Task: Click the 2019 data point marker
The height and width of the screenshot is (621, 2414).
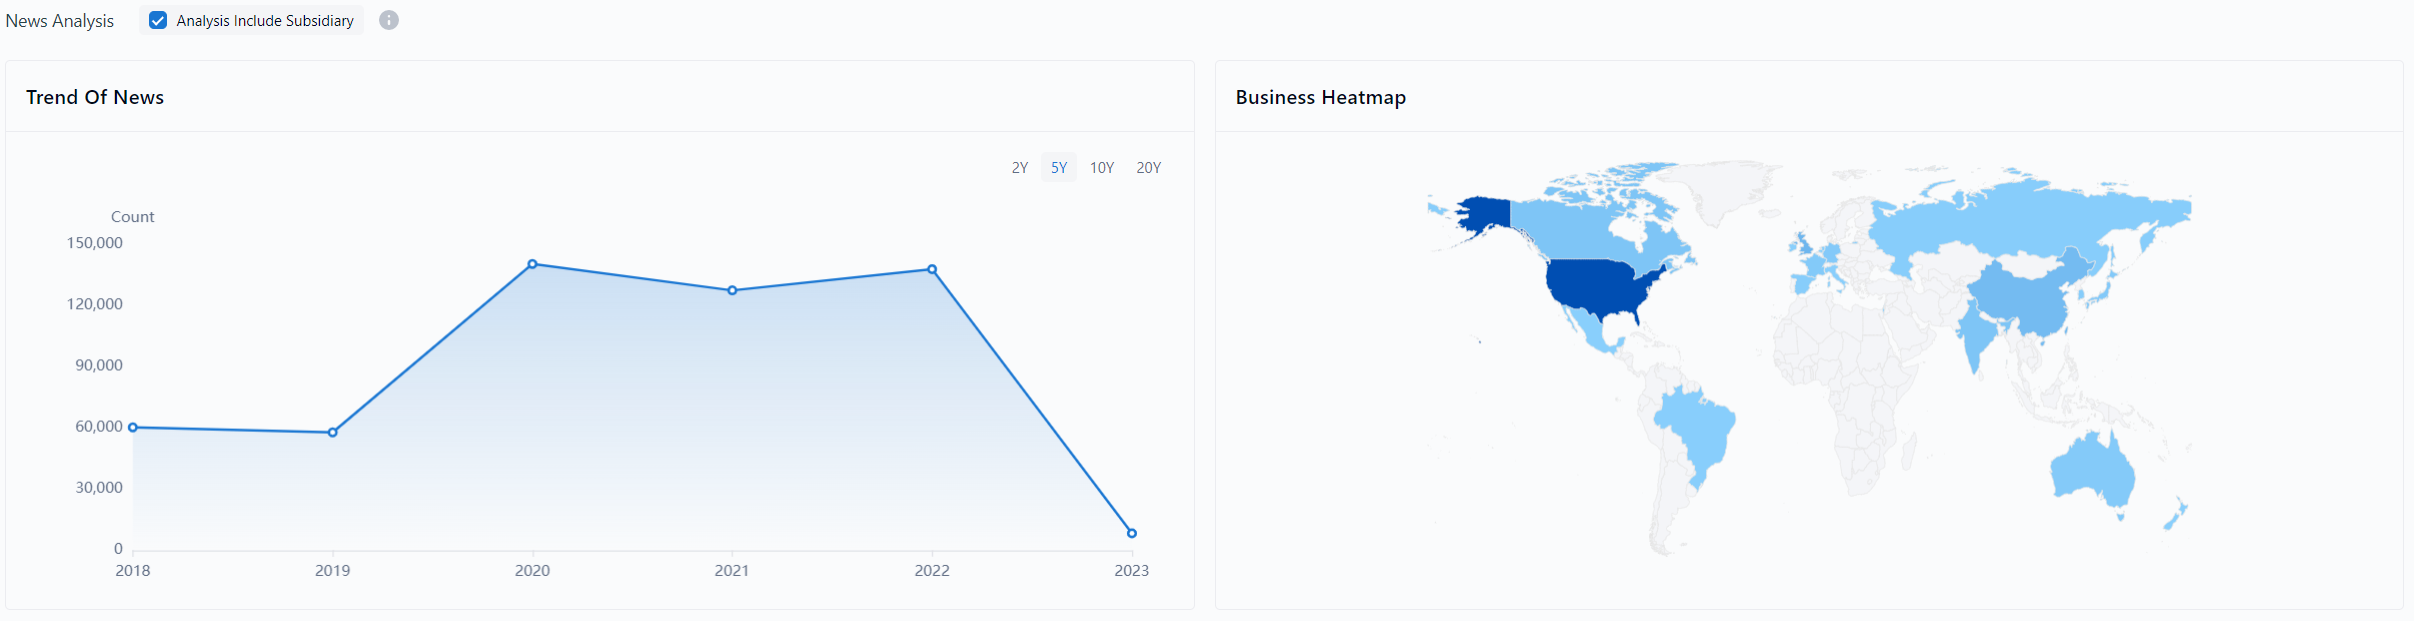Action: pyautogui.click(x=333, y=432)
